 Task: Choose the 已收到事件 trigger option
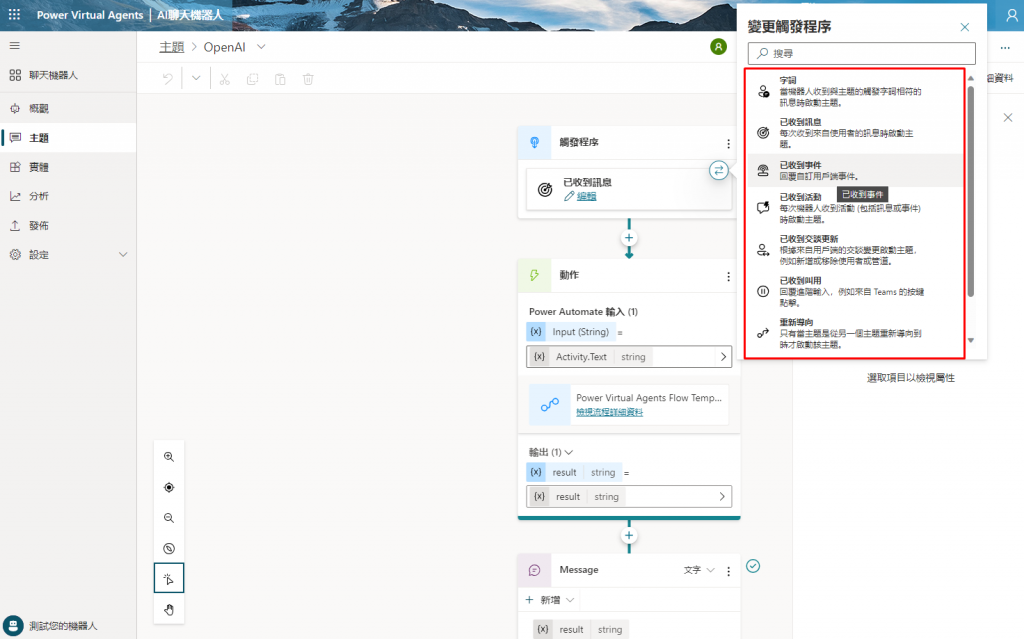(854, 171)
